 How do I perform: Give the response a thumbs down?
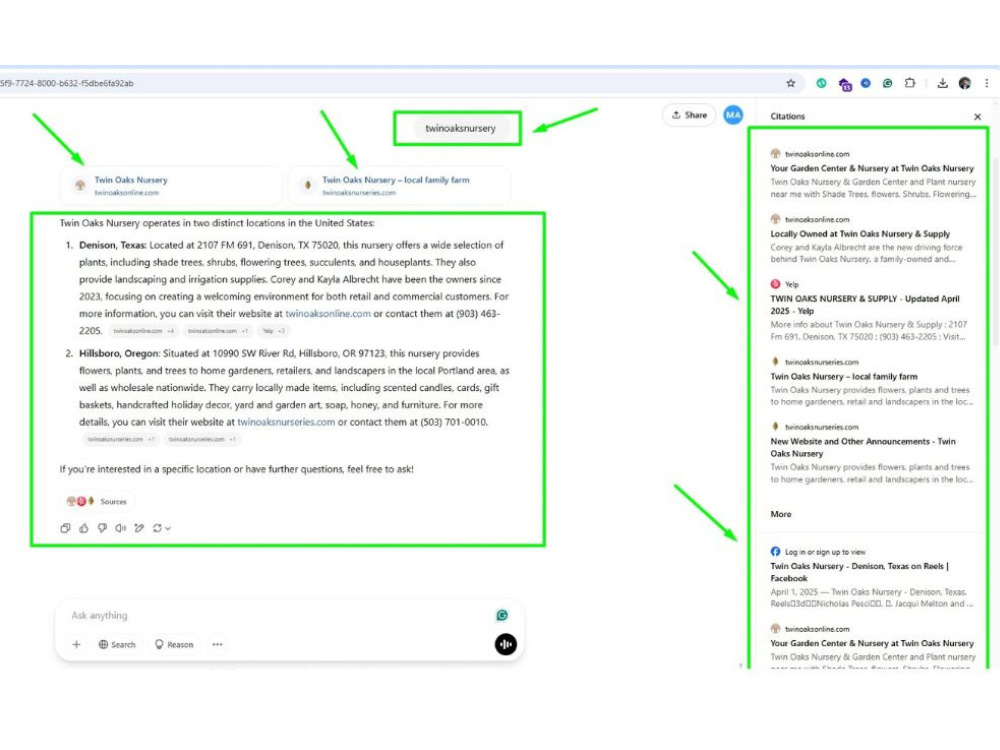pos(102,528)
